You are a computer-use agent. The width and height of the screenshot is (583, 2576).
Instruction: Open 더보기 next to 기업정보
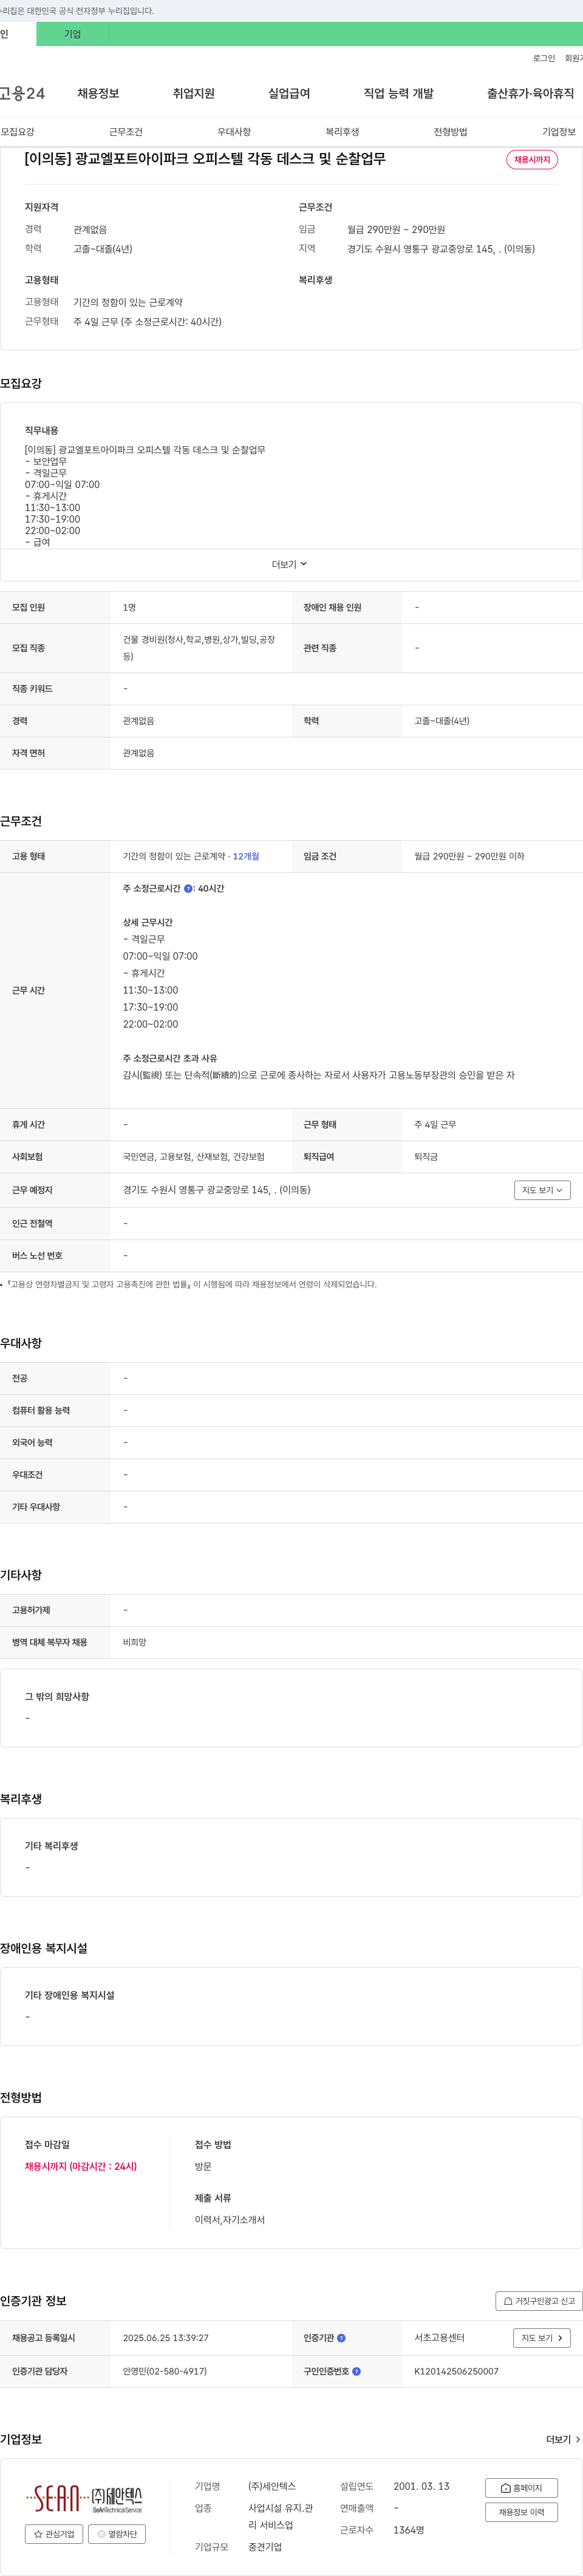point(563,2439)
